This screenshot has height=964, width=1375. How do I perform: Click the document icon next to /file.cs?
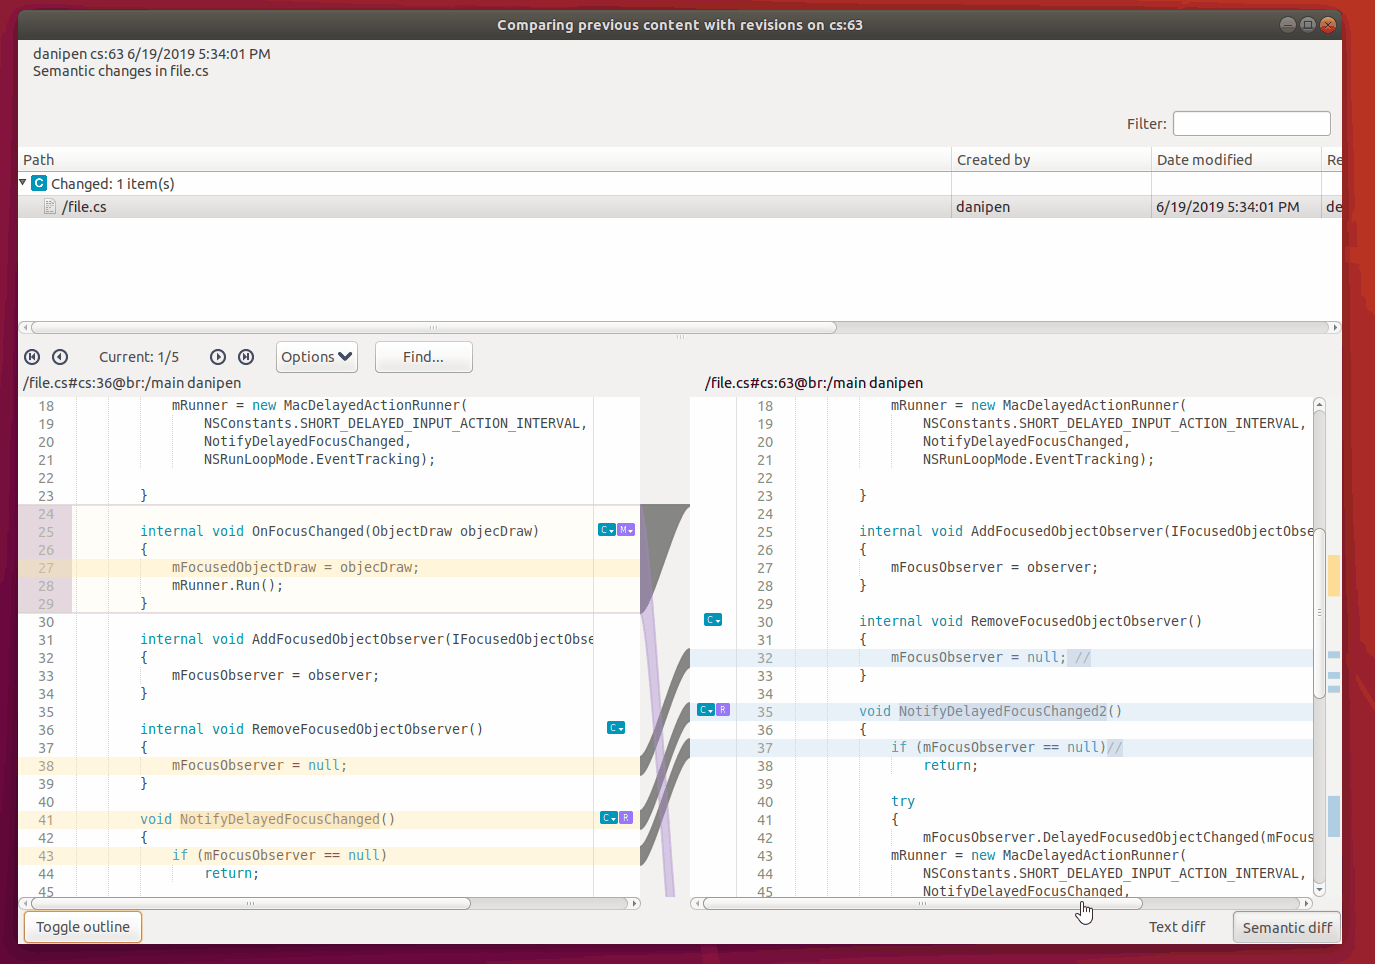pos(50,206)
